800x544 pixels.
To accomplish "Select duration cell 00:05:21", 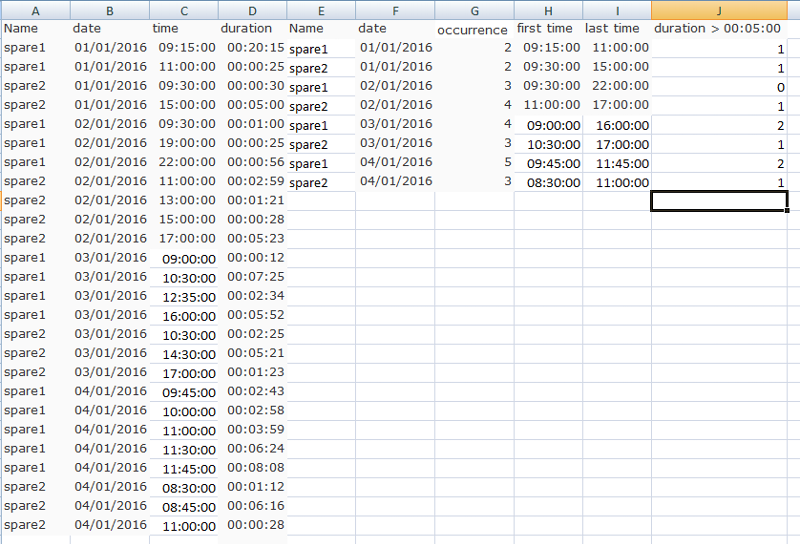I will (253, 354).
